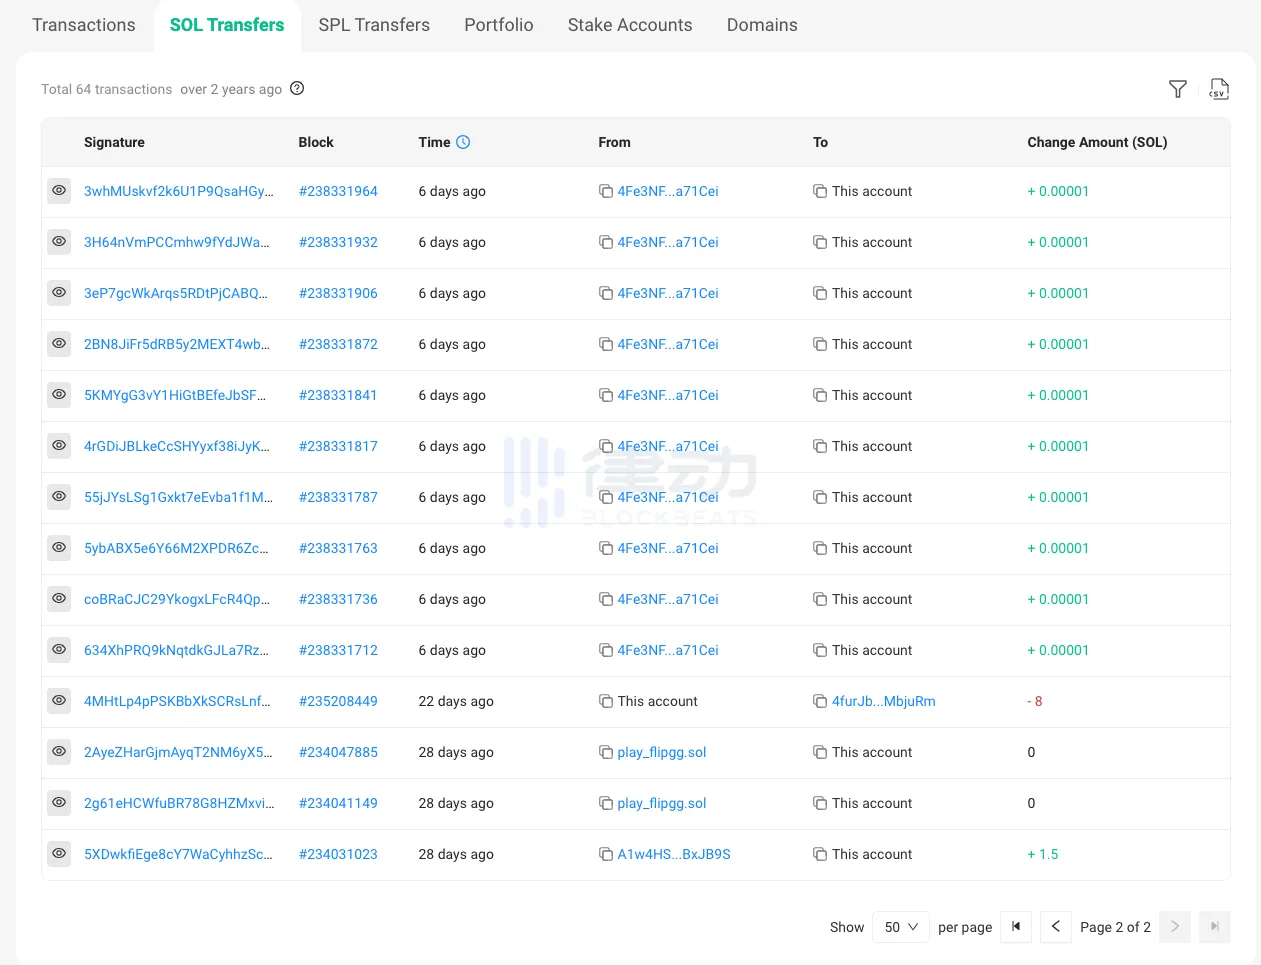Open block #238331712 link
This screenshot has height=965, width=1261.
[x=338, y=650]
